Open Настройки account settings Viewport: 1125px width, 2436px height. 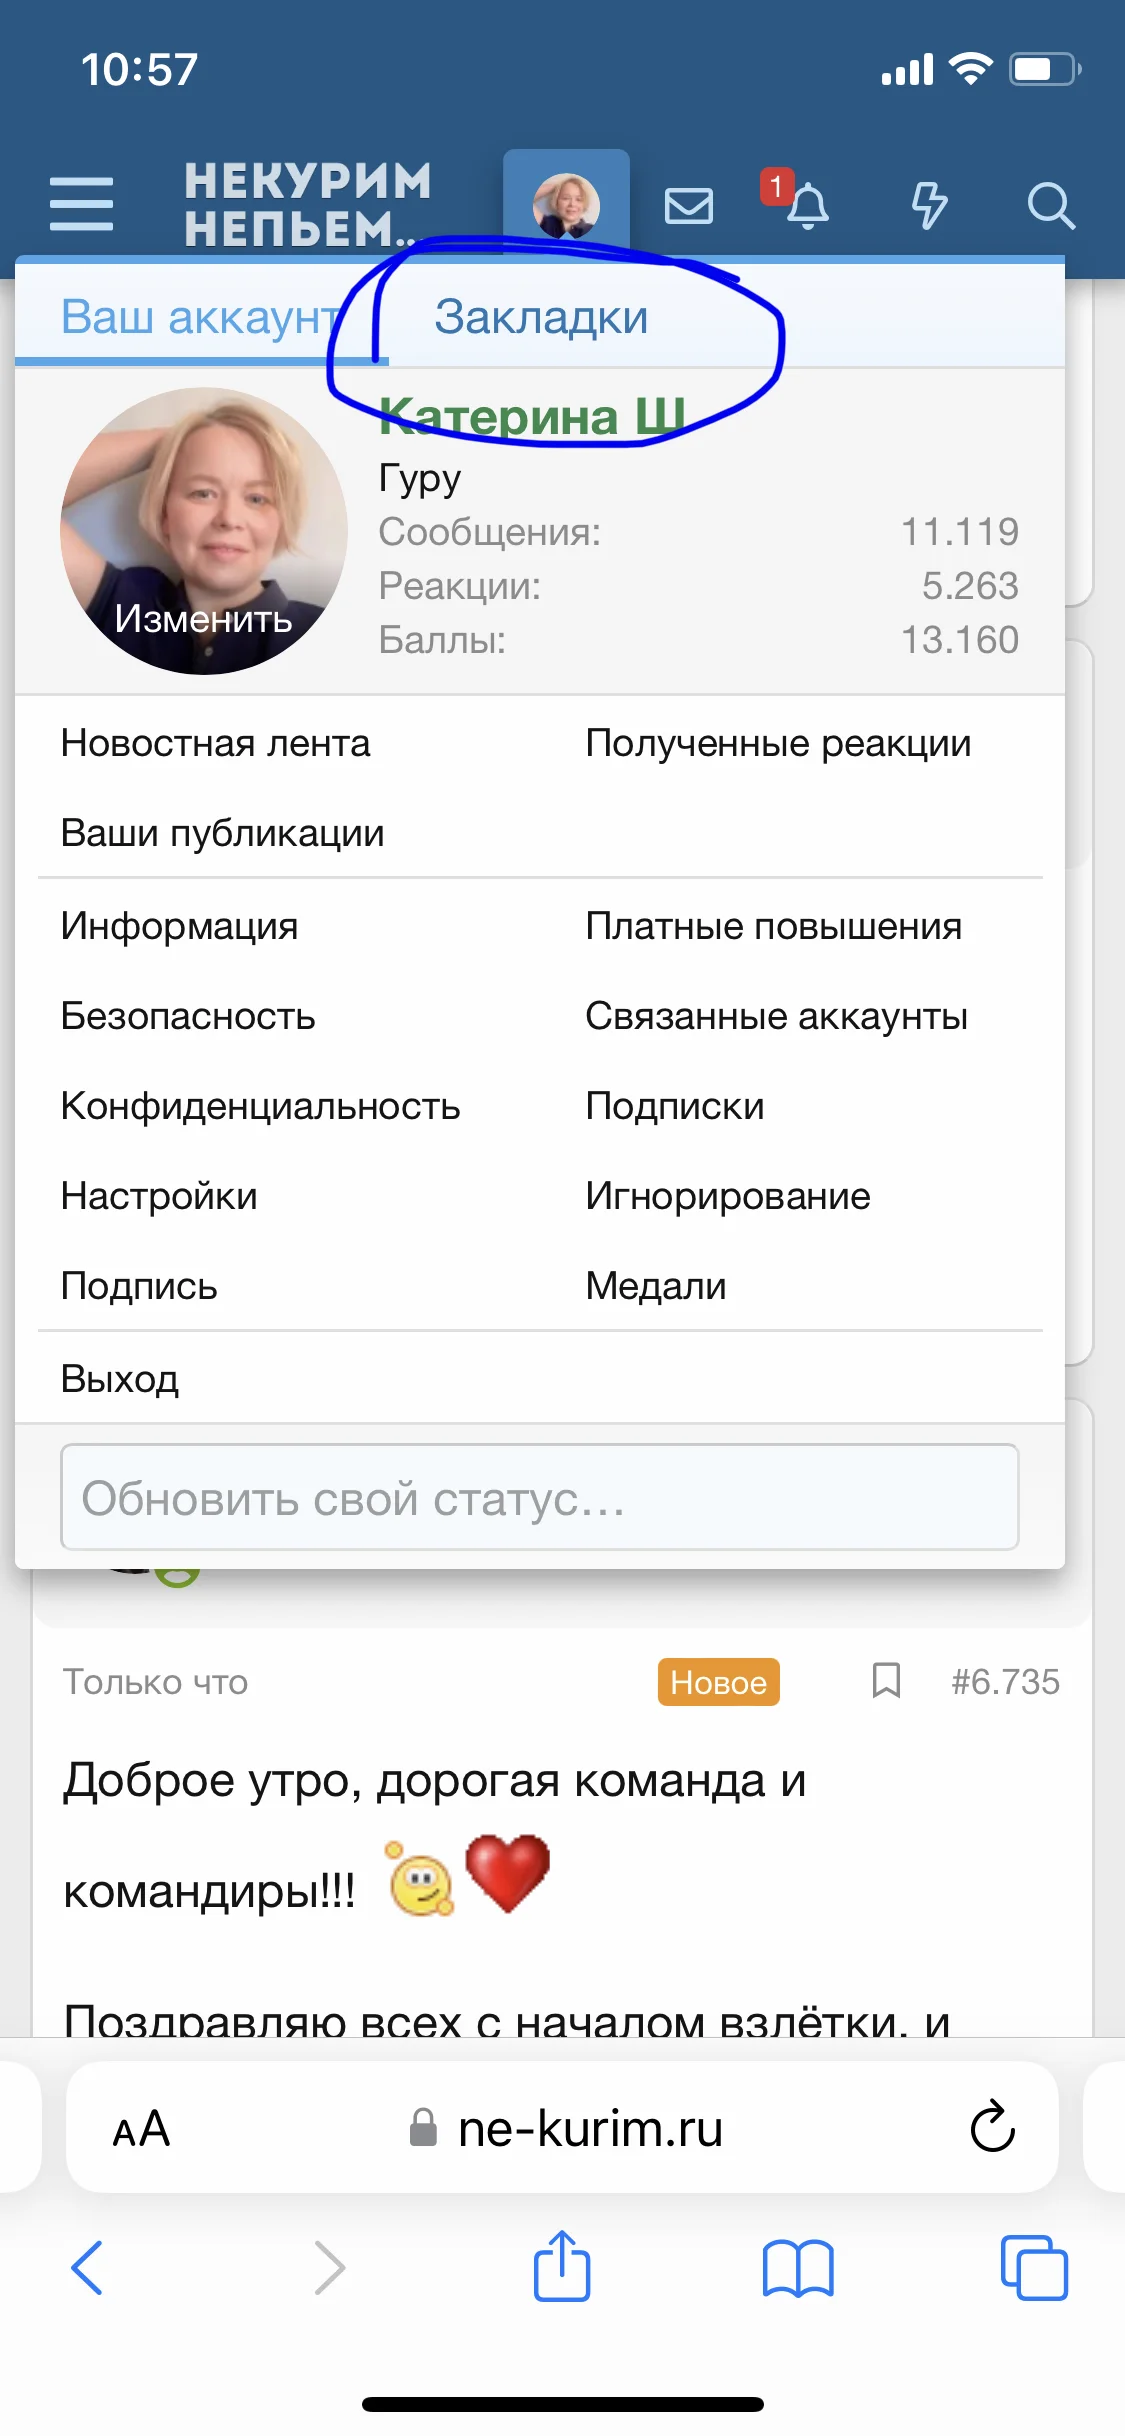(159, 1196)
